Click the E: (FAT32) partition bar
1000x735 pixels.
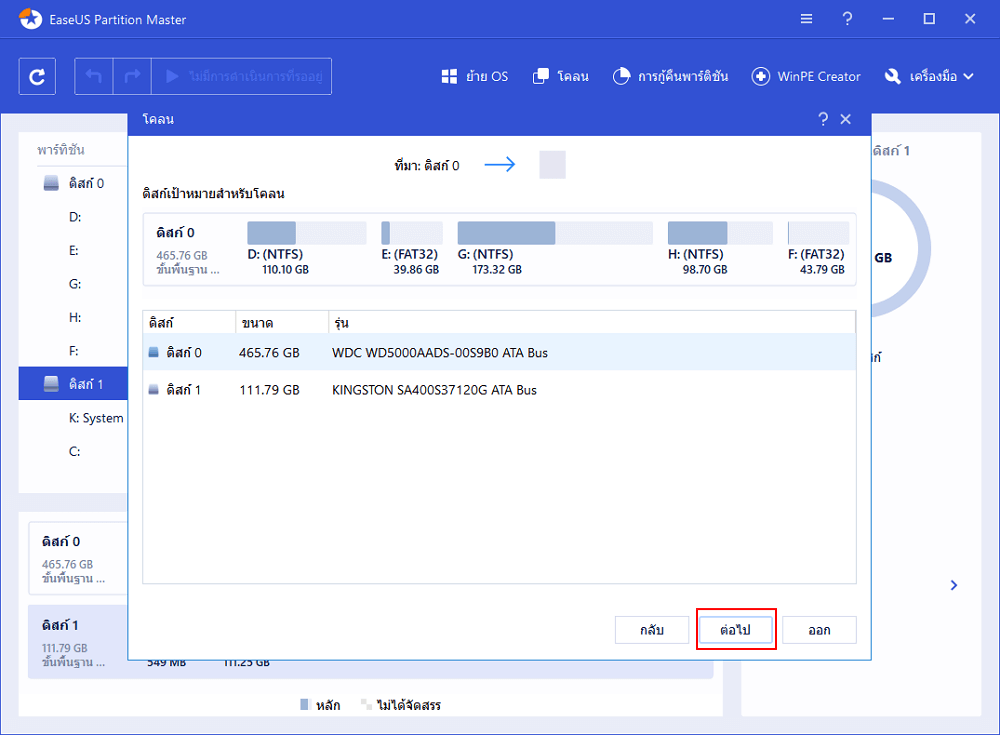[412, 233]
